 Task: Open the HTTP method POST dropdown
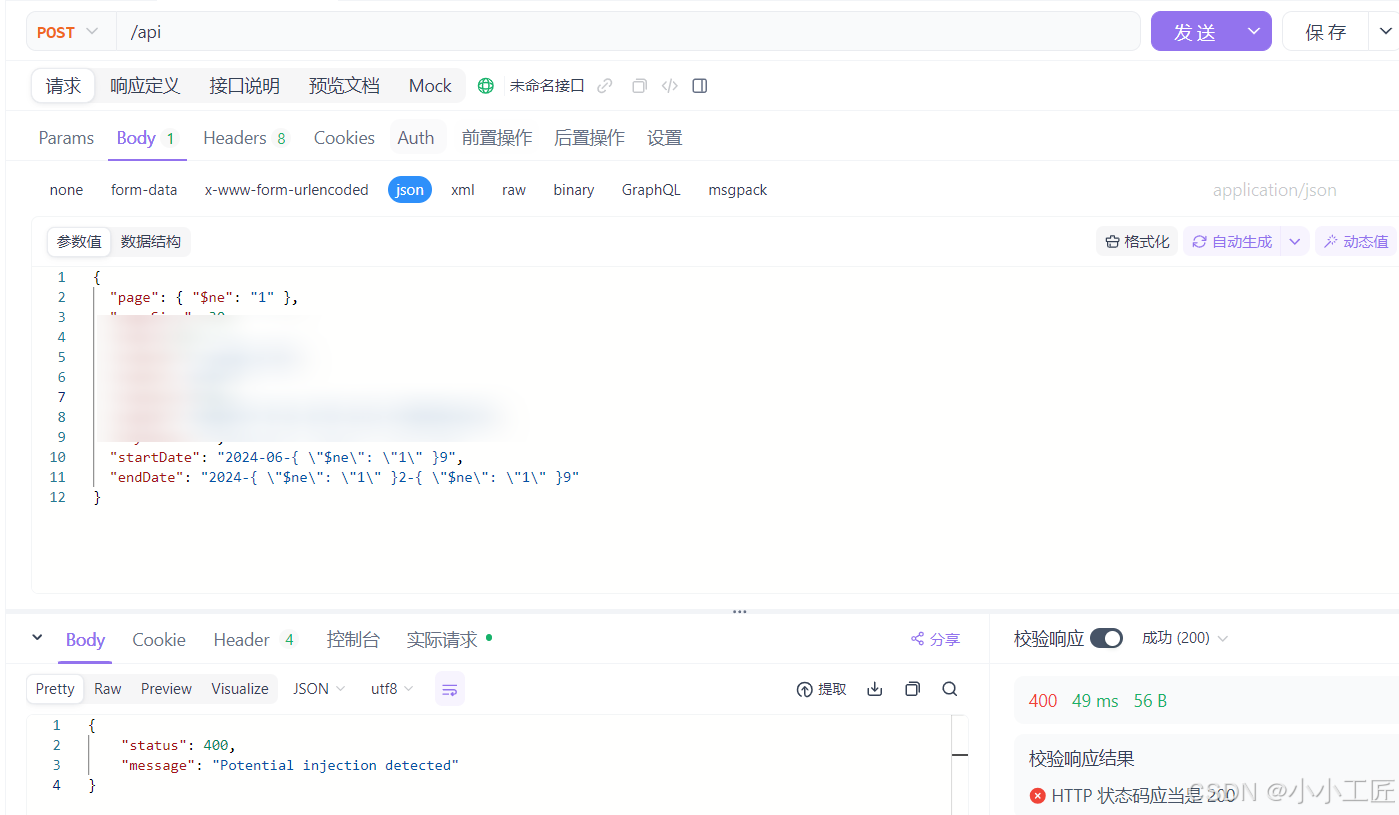(68, 32)
